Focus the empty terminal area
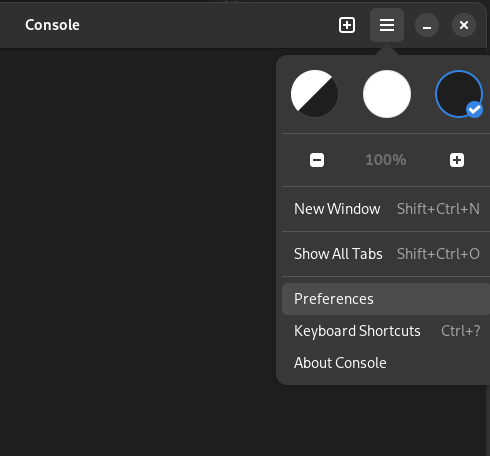 [137, 250]
